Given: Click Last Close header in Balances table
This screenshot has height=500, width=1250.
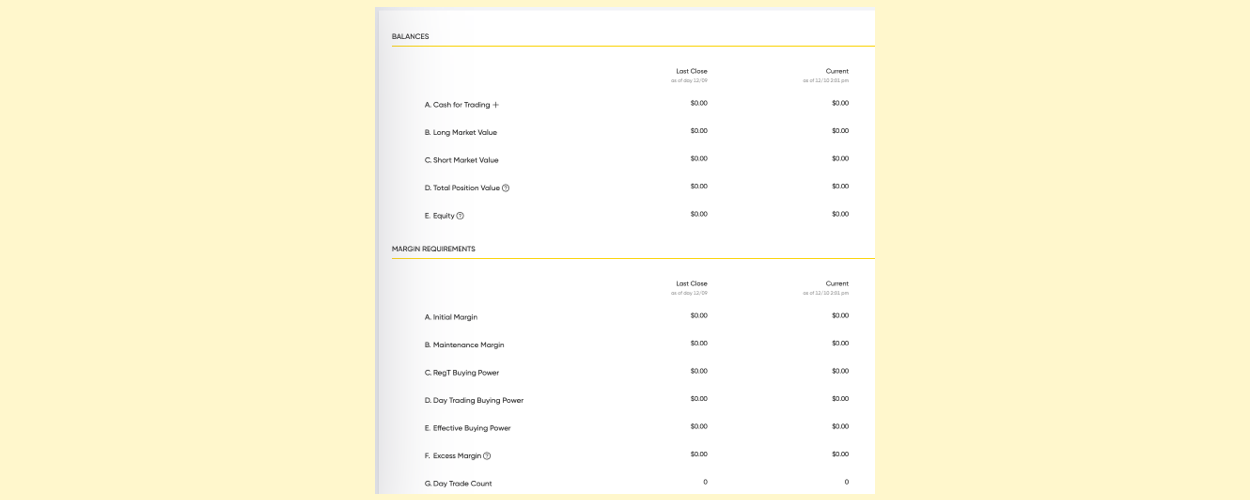Looking at the screenshot, I should click(691, 71).
